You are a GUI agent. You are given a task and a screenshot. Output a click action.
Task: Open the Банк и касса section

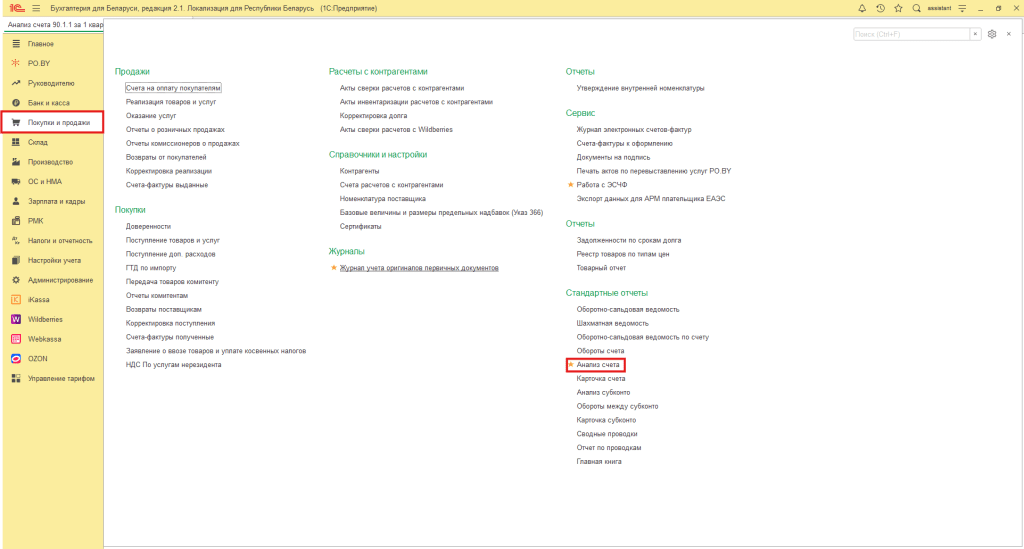pos(48,103)
